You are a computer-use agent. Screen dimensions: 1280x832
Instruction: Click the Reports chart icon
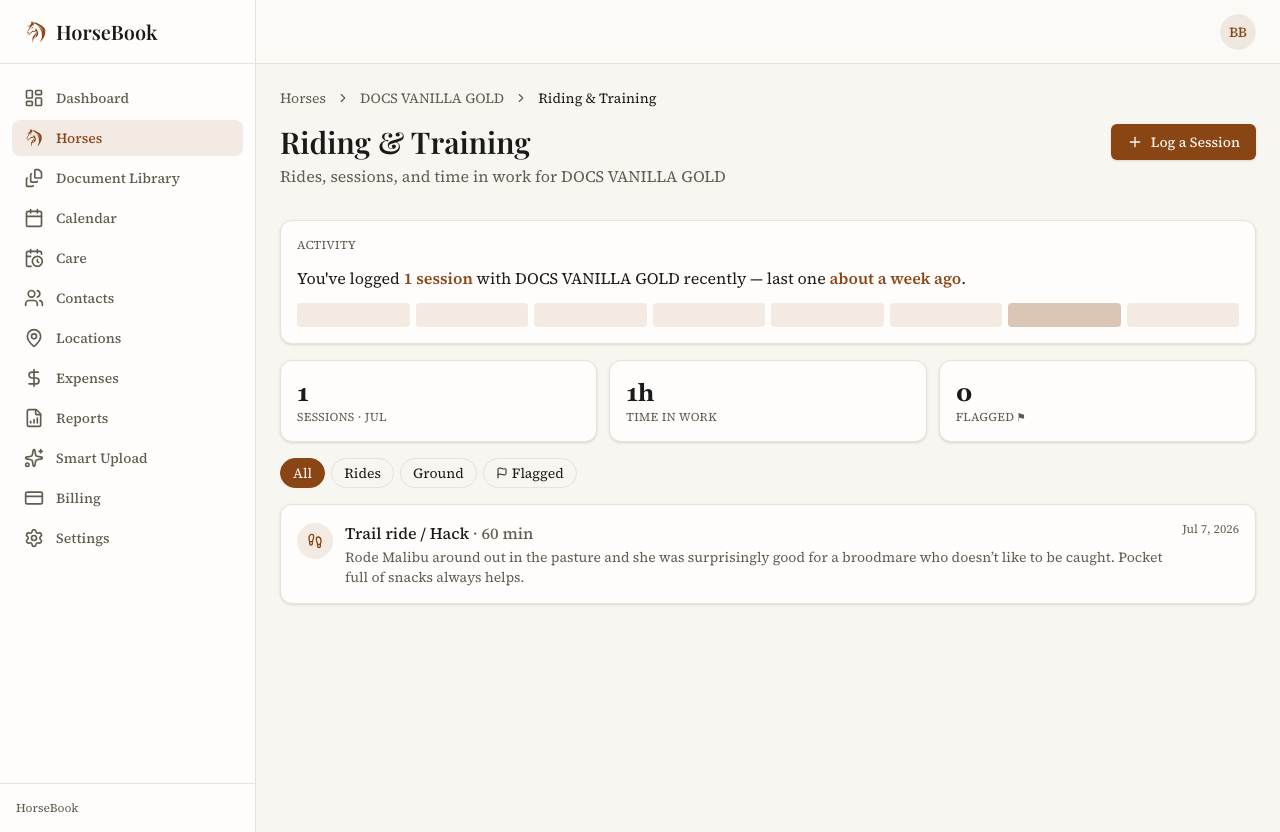click(34, 418)
